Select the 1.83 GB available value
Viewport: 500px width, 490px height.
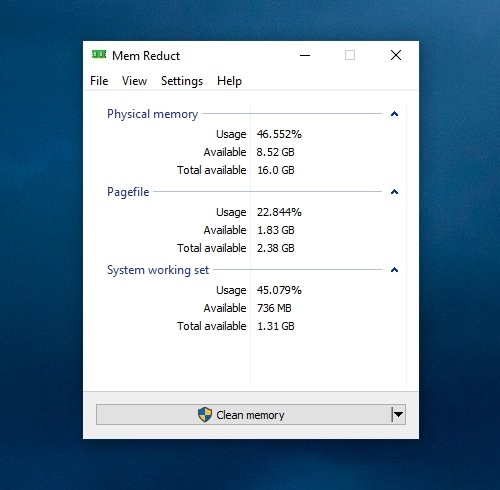tap(276, 230)
